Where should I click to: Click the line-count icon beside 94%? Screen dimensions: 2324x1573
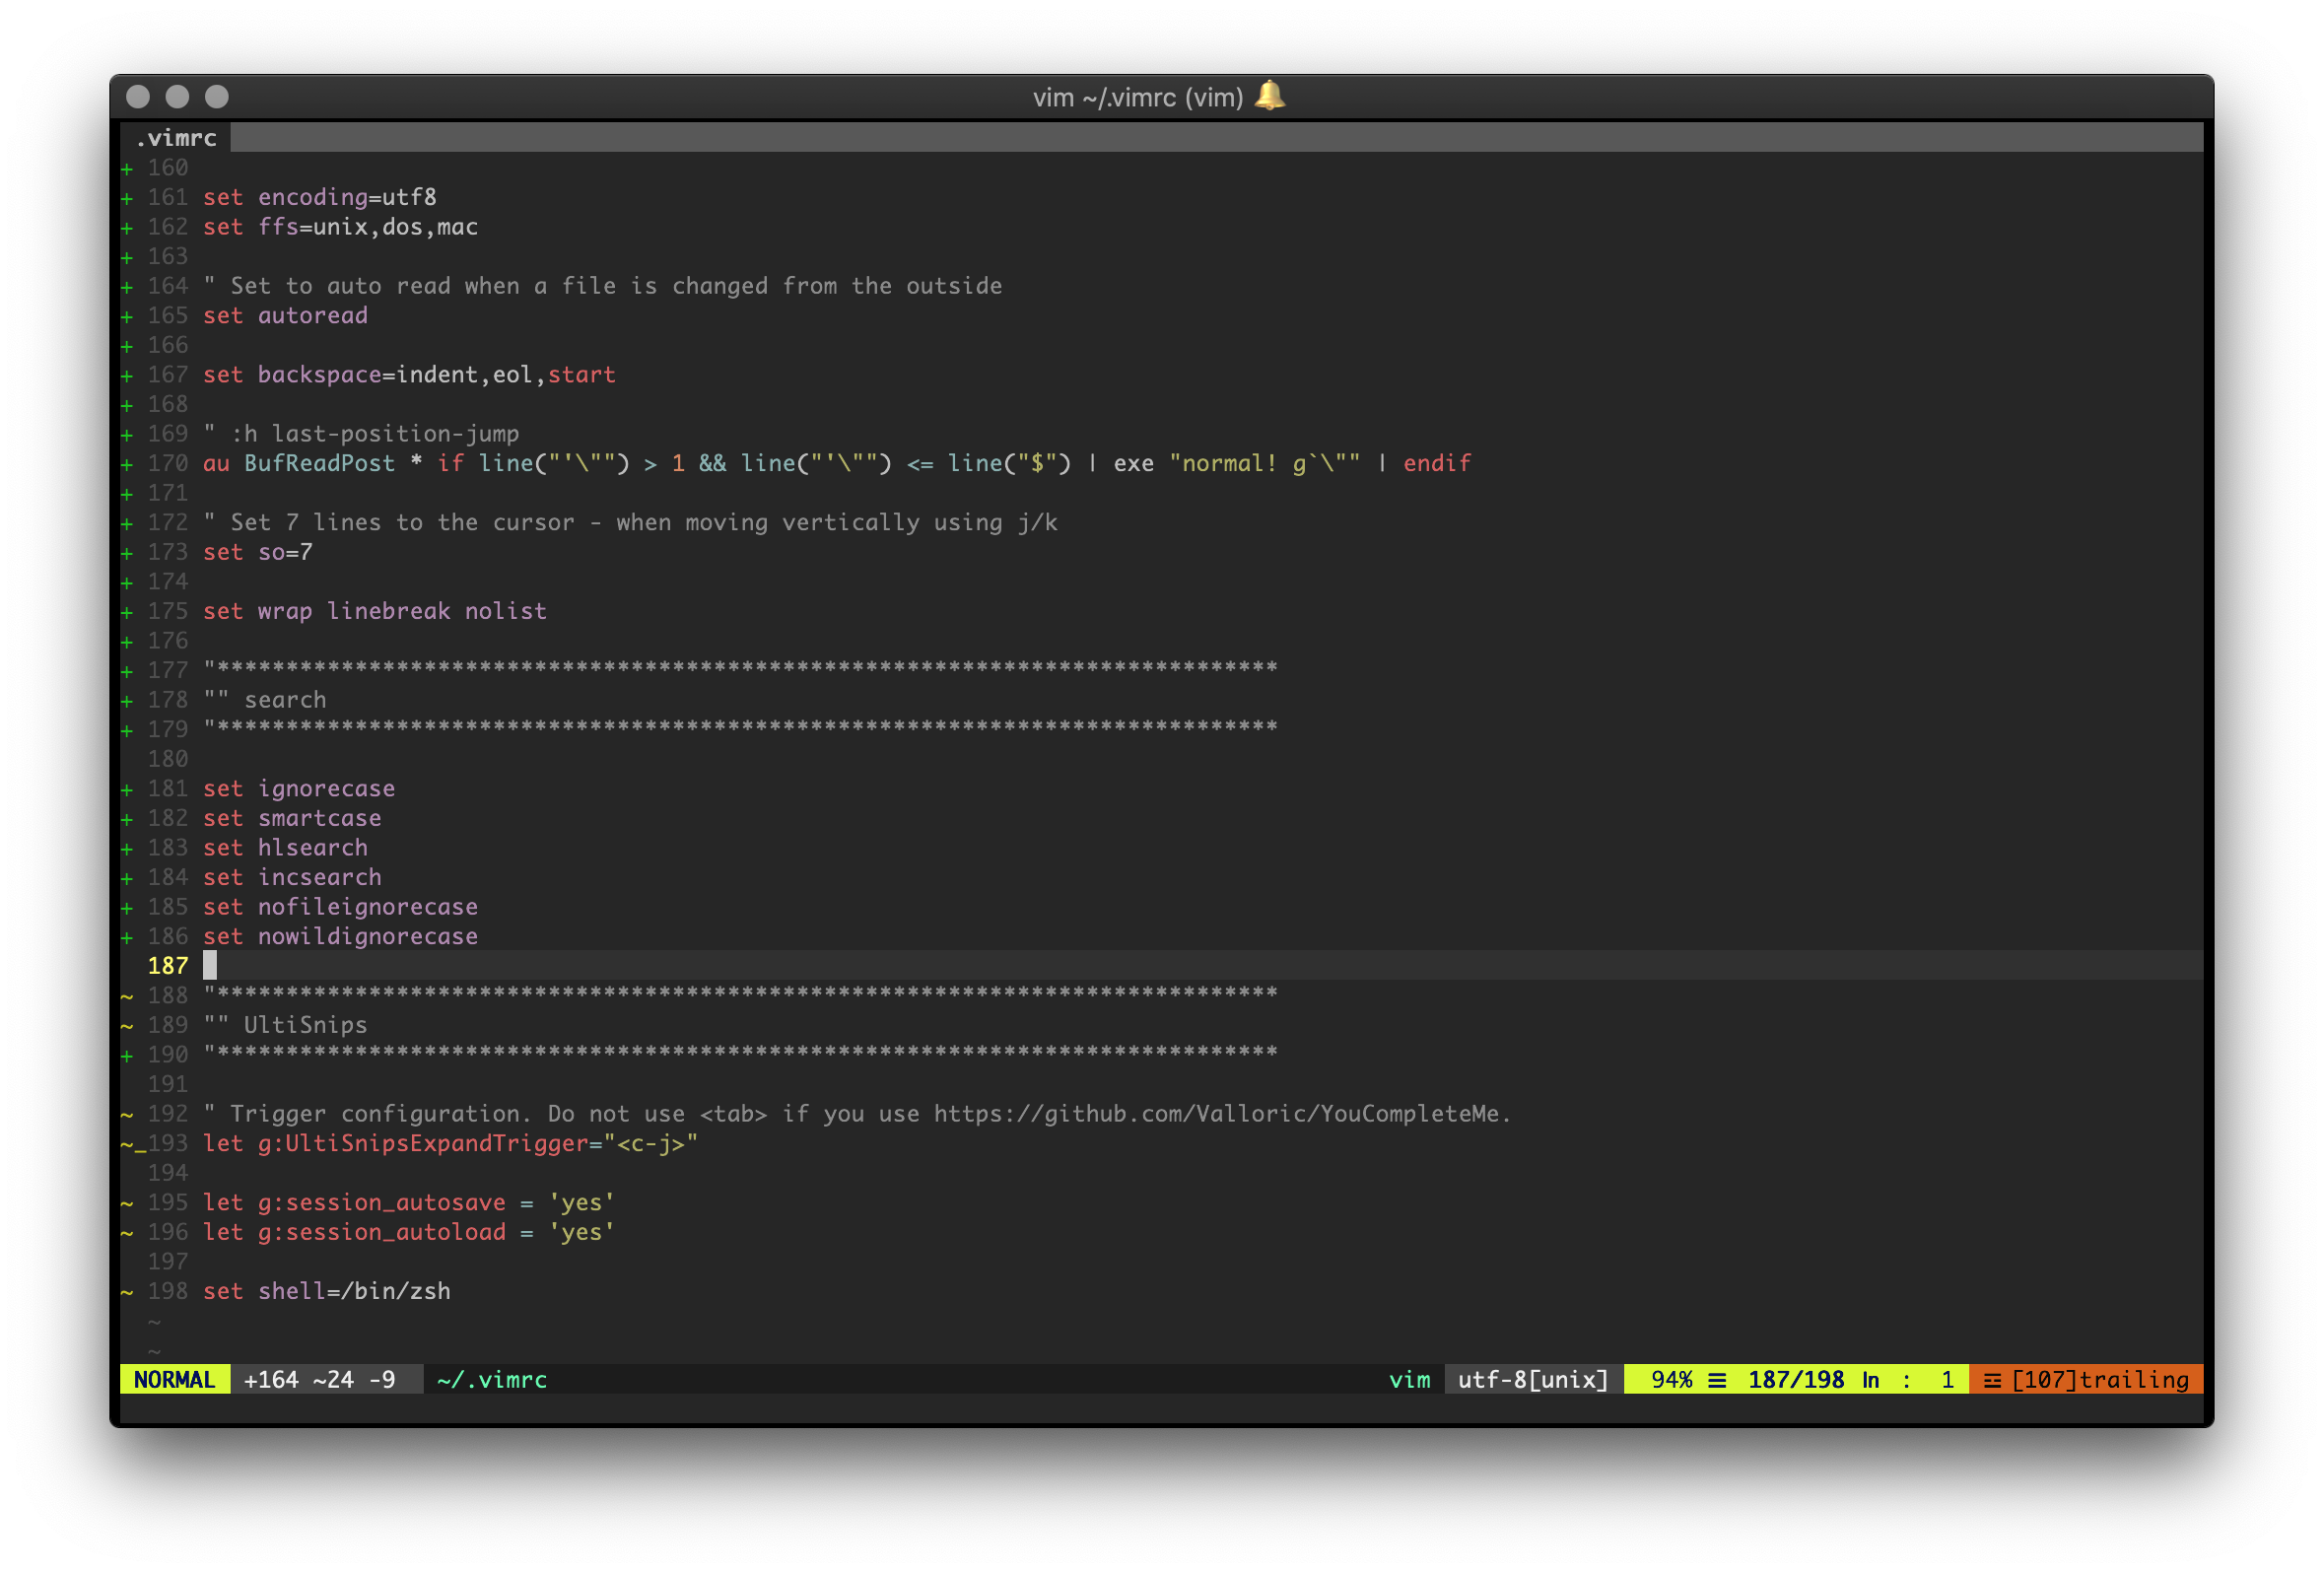[x=1717, y=1380]
